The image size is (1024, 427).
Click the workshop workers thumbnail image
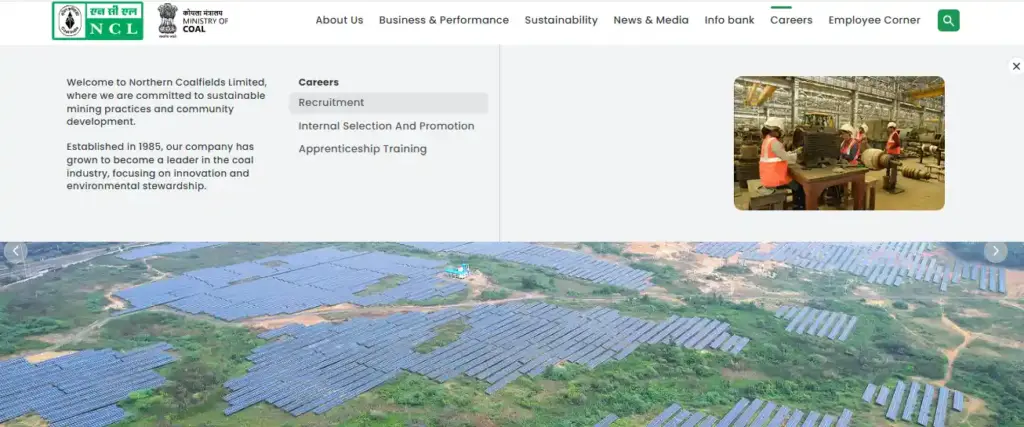[839, 143]
